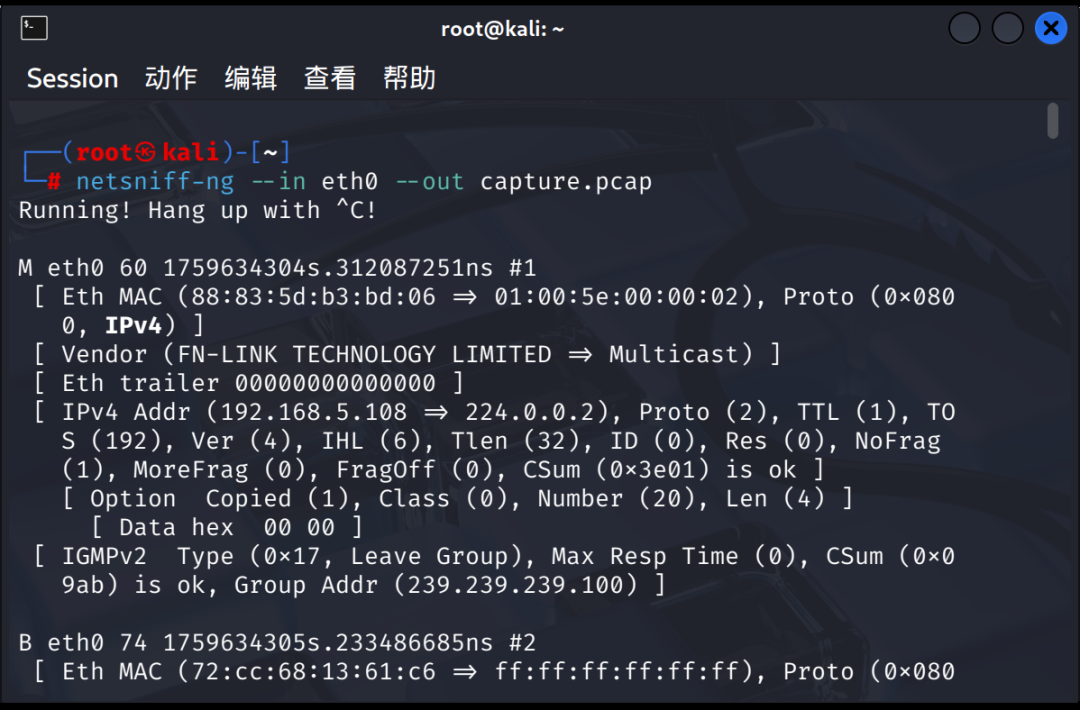Open the 查看 menu

(330, 78)
